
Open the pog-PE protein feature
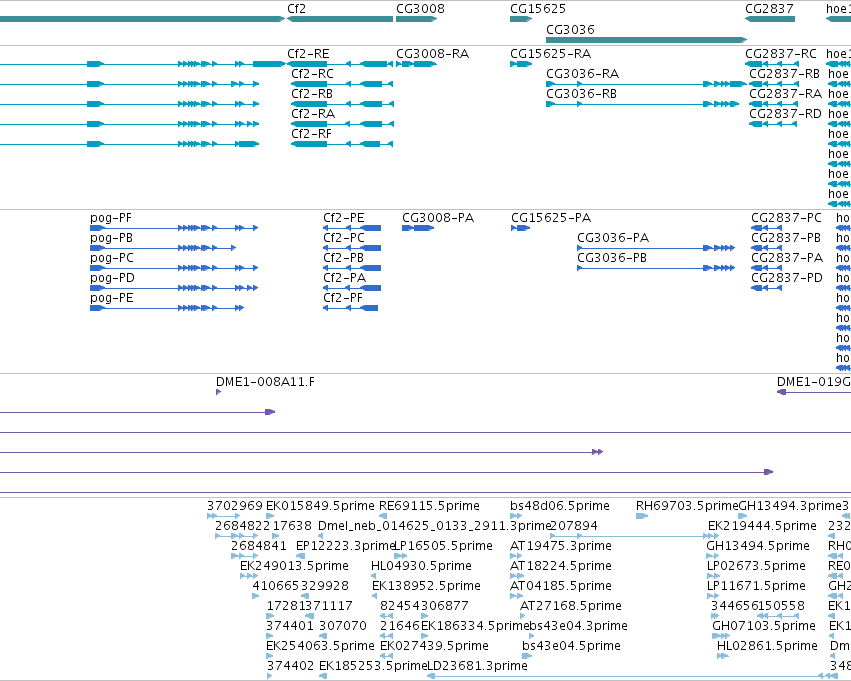(x=167, y=308)
